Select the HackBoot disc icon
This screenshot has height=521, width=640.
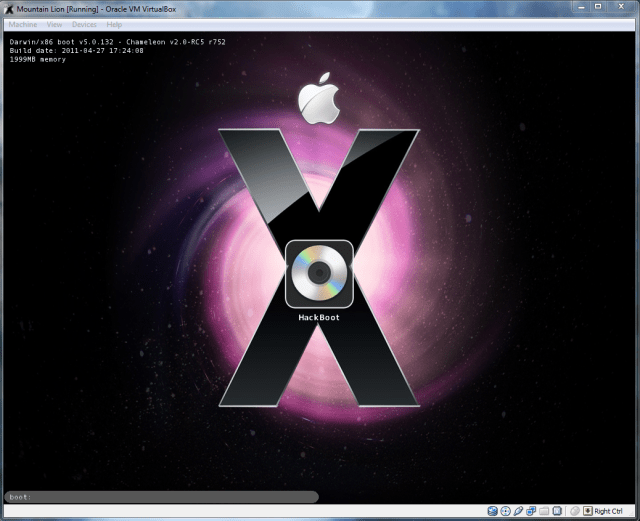coord(319,274)
